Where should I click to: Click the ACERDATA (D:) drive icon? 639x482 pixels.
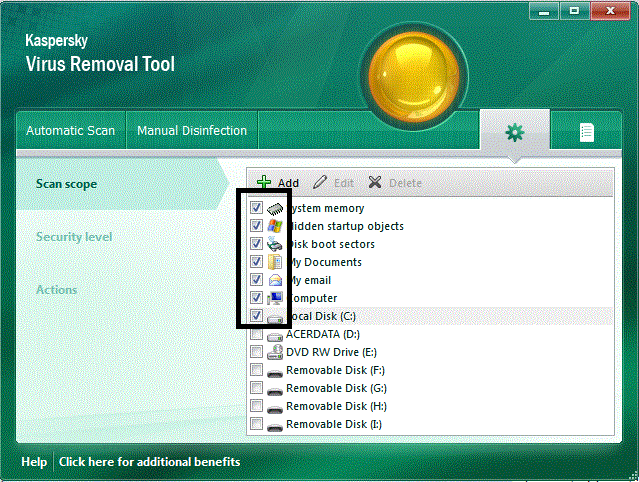275,336
